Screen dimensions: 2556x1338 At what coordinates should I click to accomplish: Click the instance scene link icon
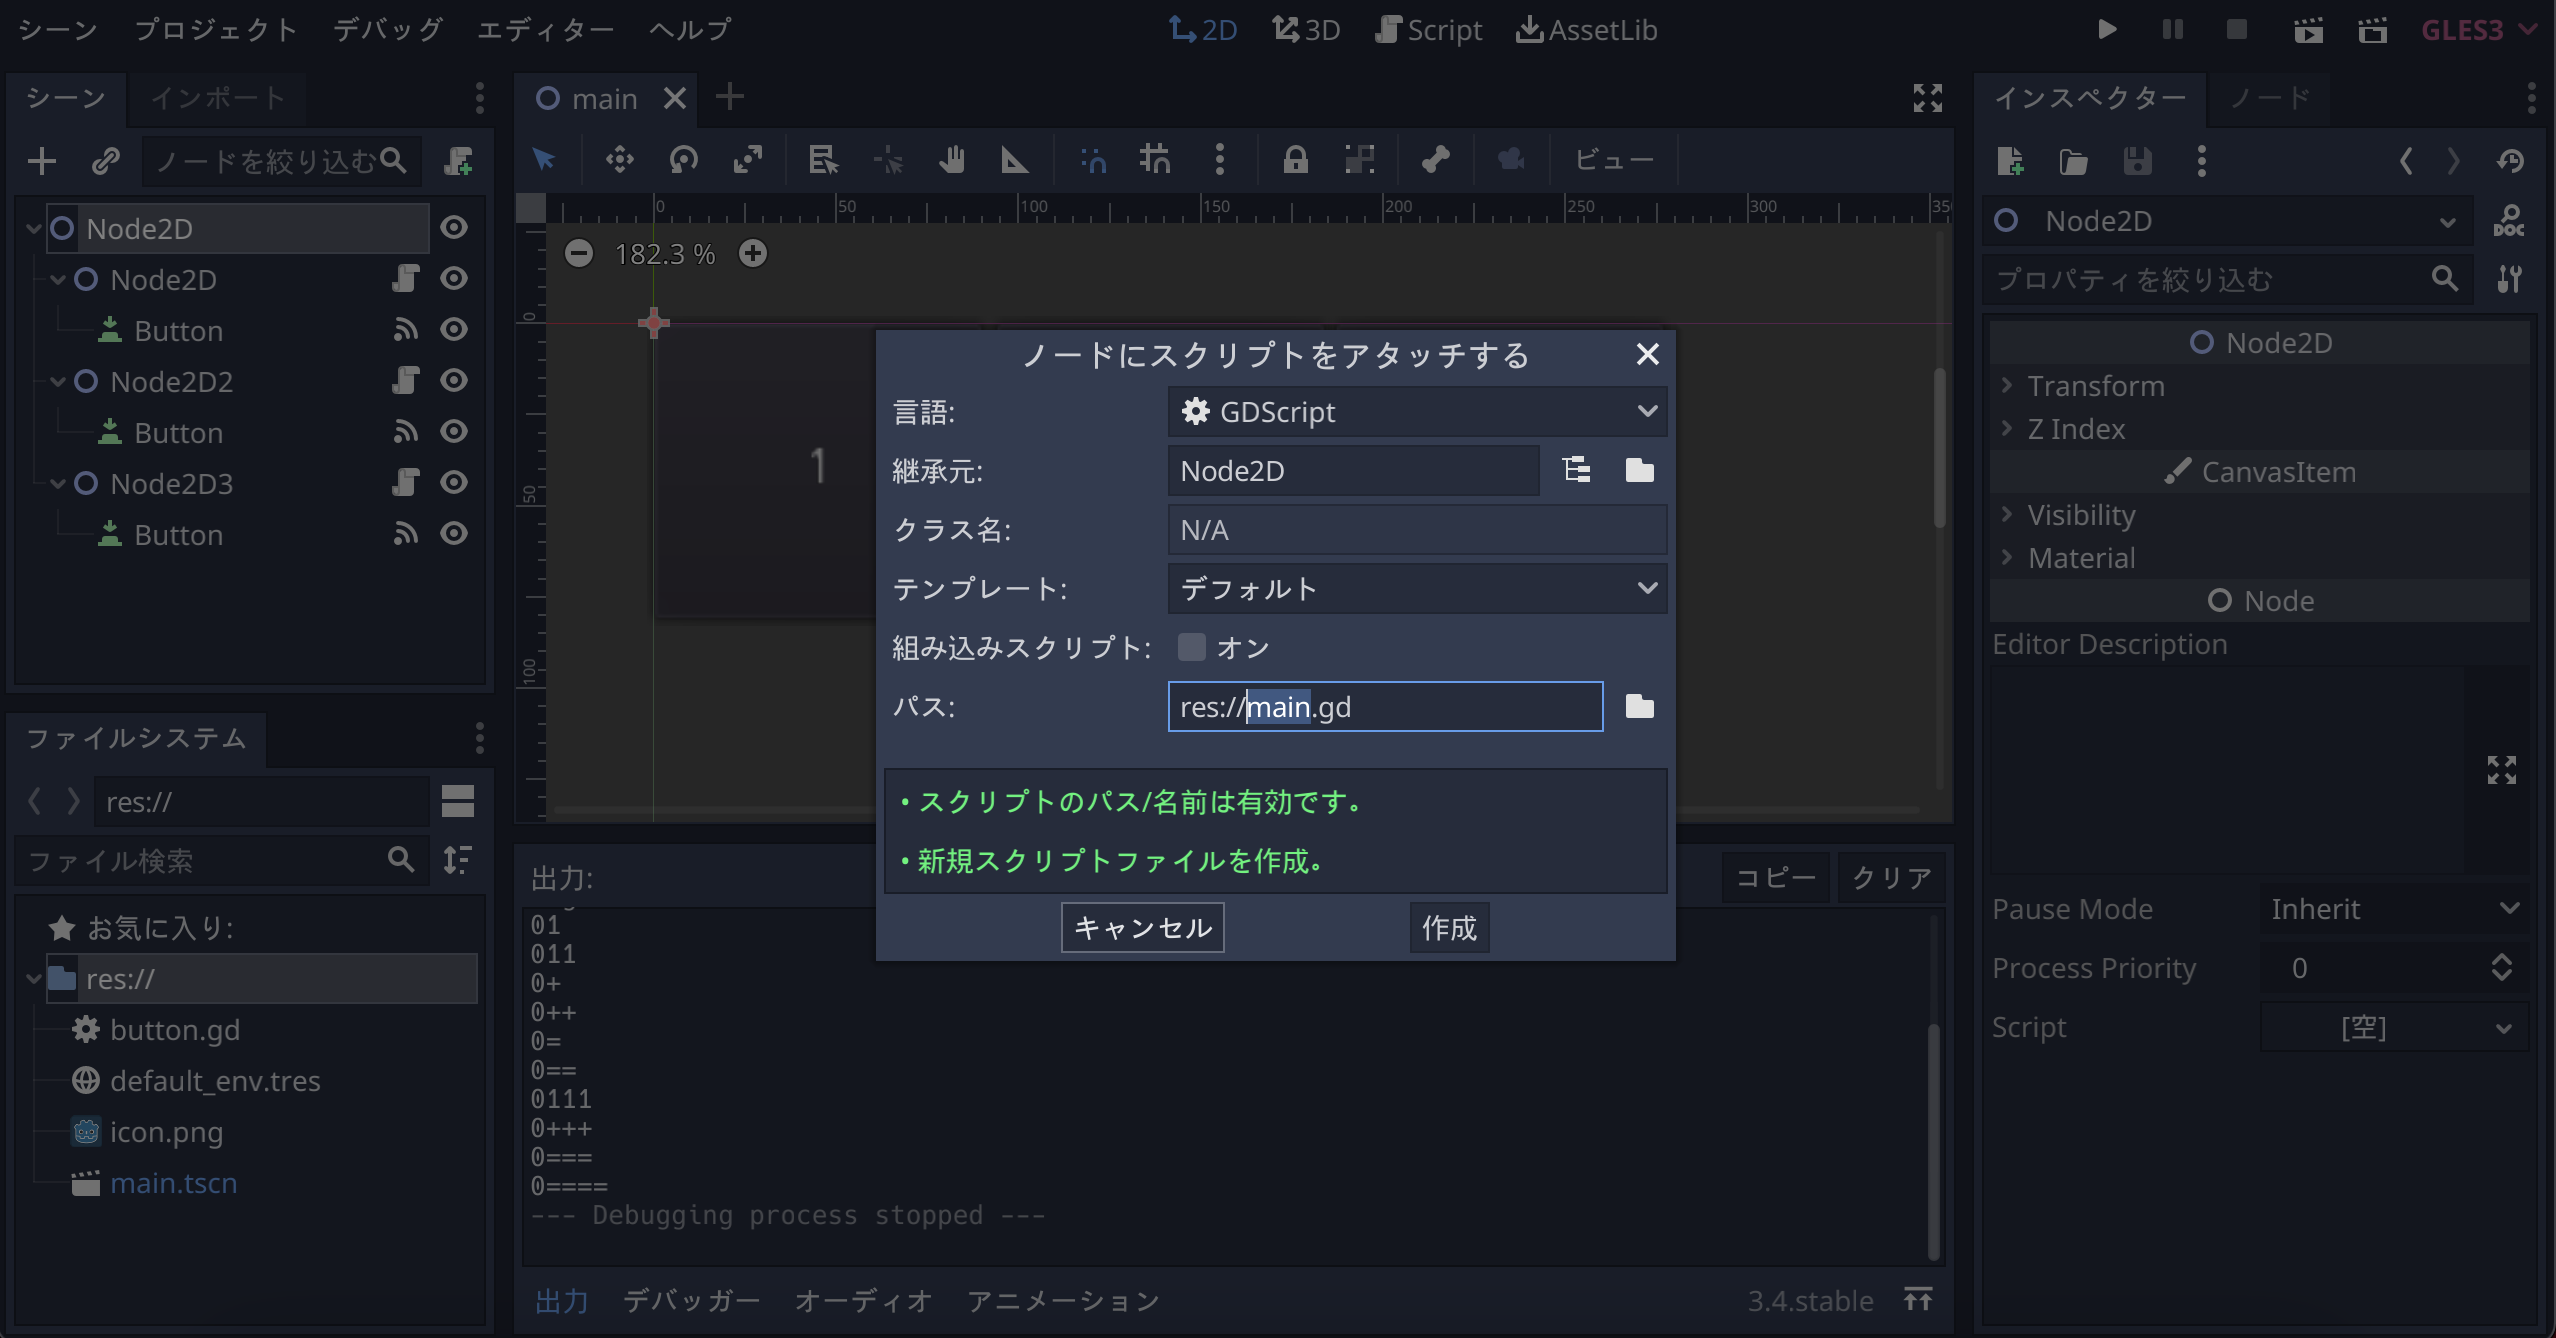coord(105,160)
